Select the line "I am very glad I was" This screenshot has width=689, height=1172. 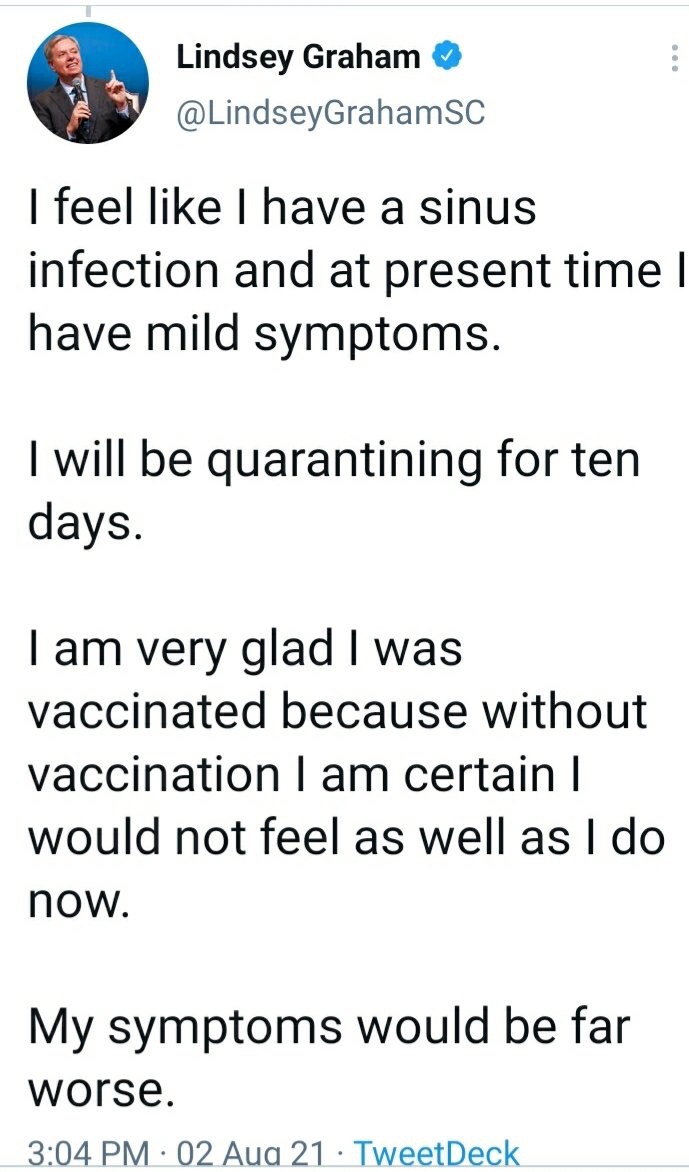(246, 649)
